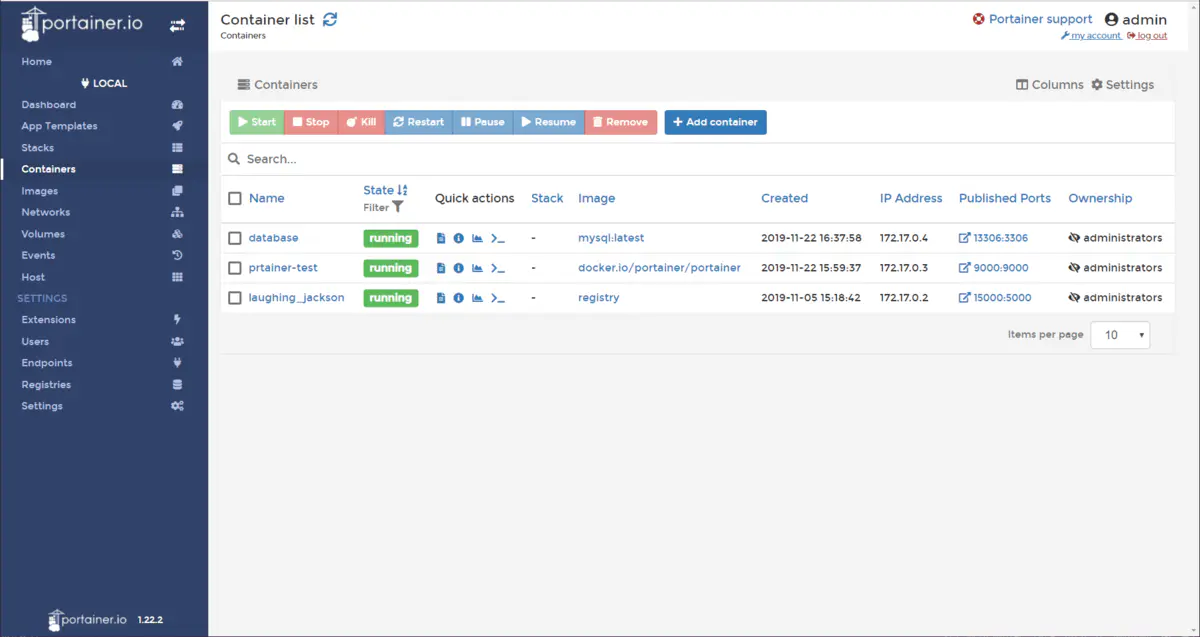Go to Home in sidebar
Viewport: 1200px width, 637px height.
tap(104, 62)
